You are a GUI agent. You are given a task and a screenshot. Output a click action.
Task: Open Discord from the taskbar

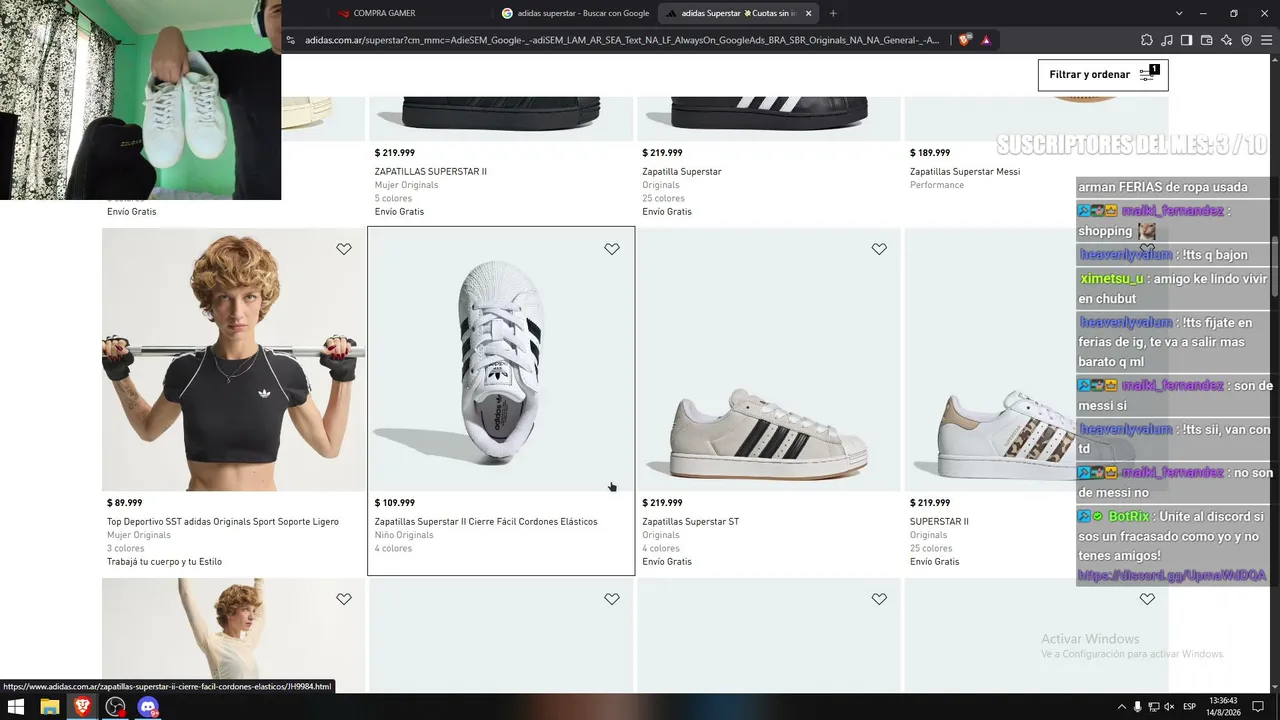[148, 707]
